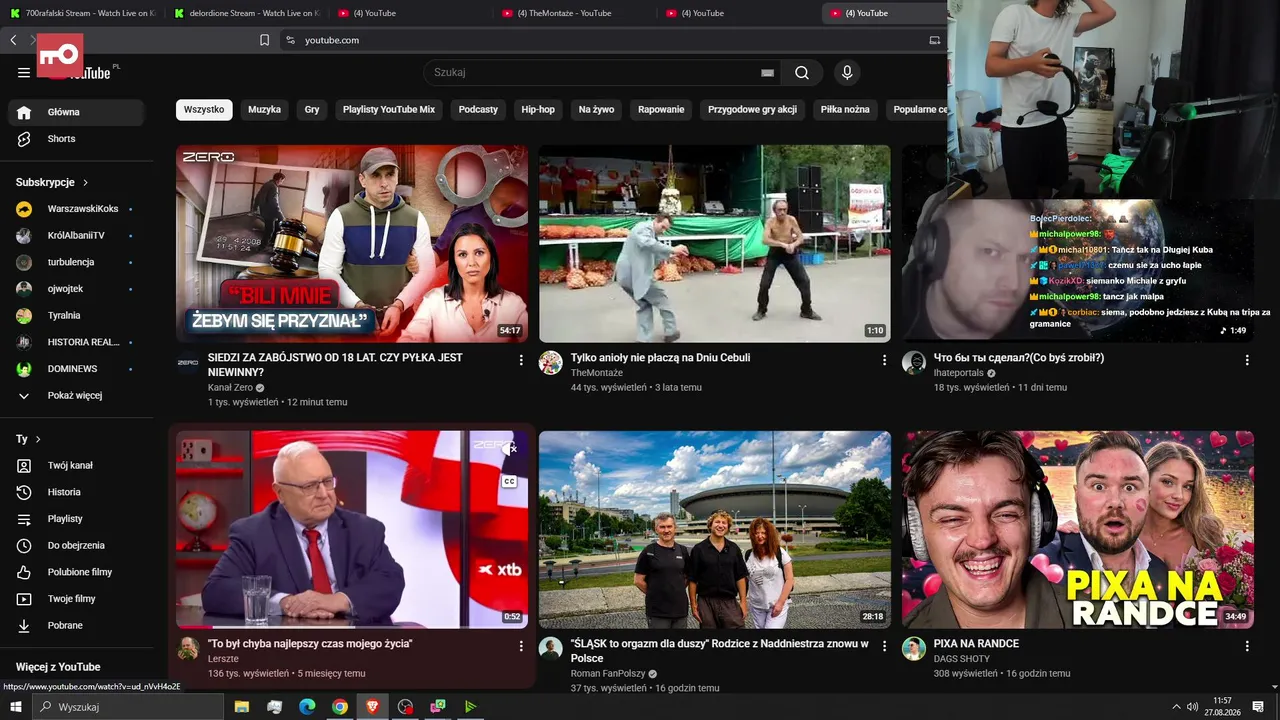The image size is (1280, 720).
Task: Open the Roman FanPolszy channel avatar
Action: tap(551, 648)
